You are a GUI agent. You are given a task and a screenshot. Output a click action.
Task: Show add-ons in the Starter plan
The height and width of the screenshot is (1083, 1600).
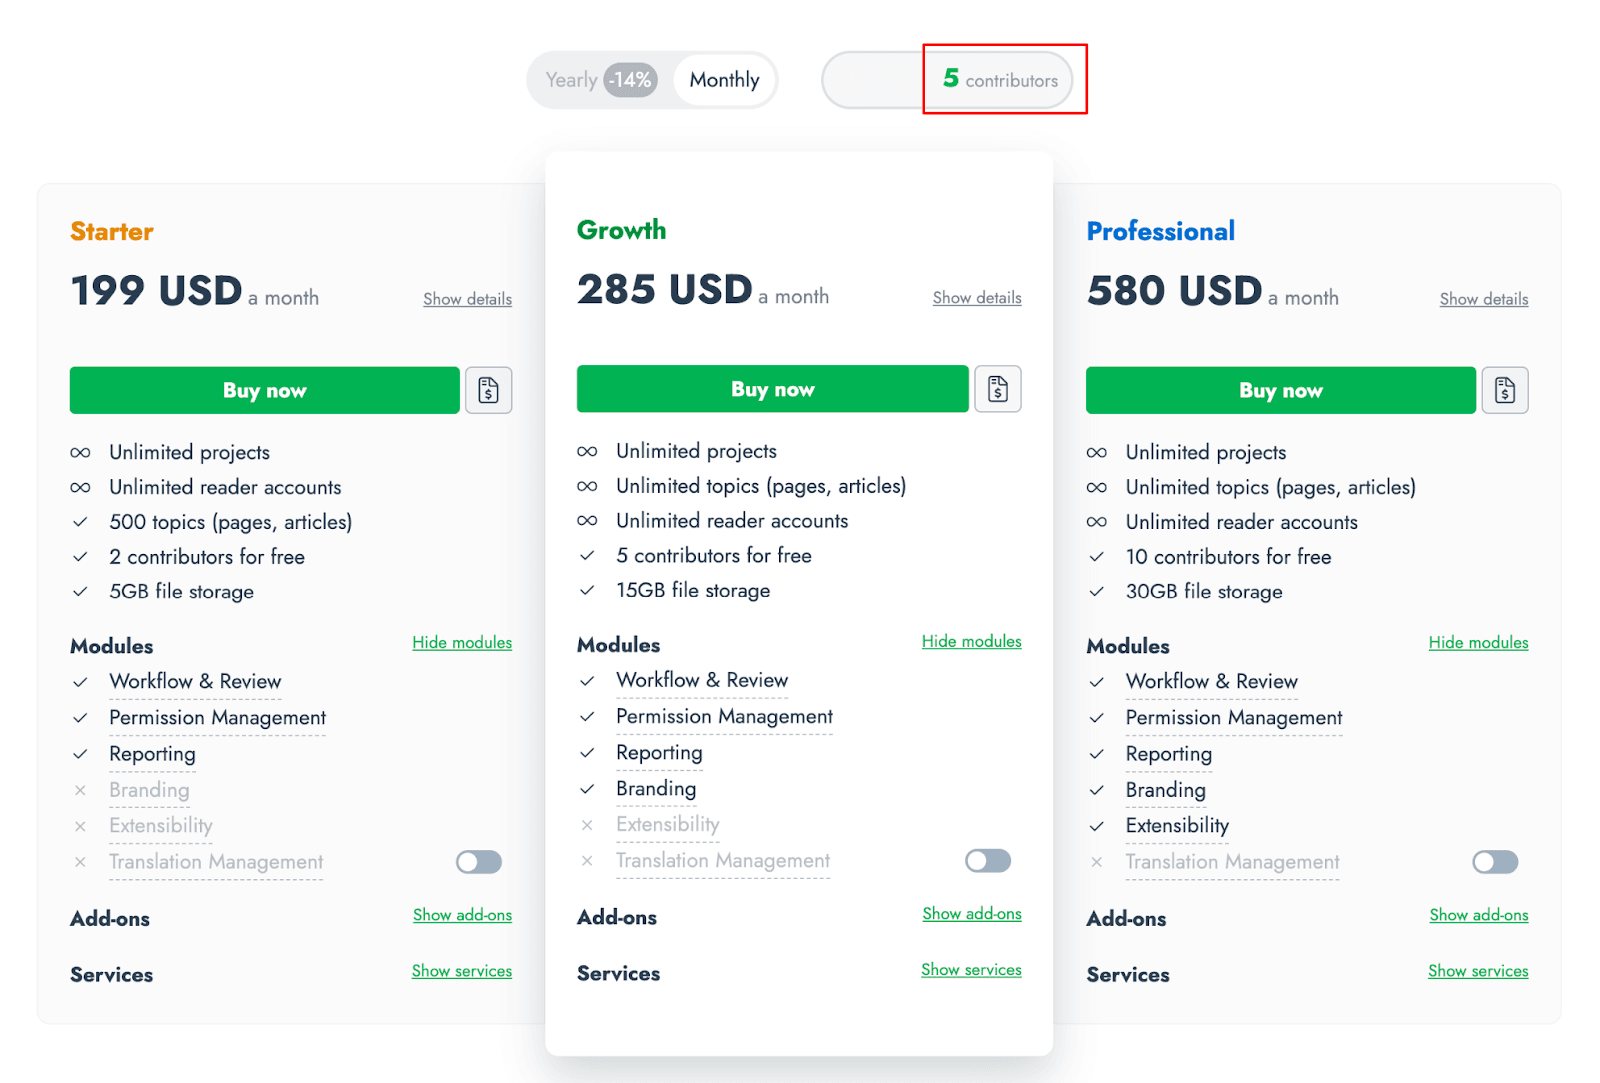(462, 915)
